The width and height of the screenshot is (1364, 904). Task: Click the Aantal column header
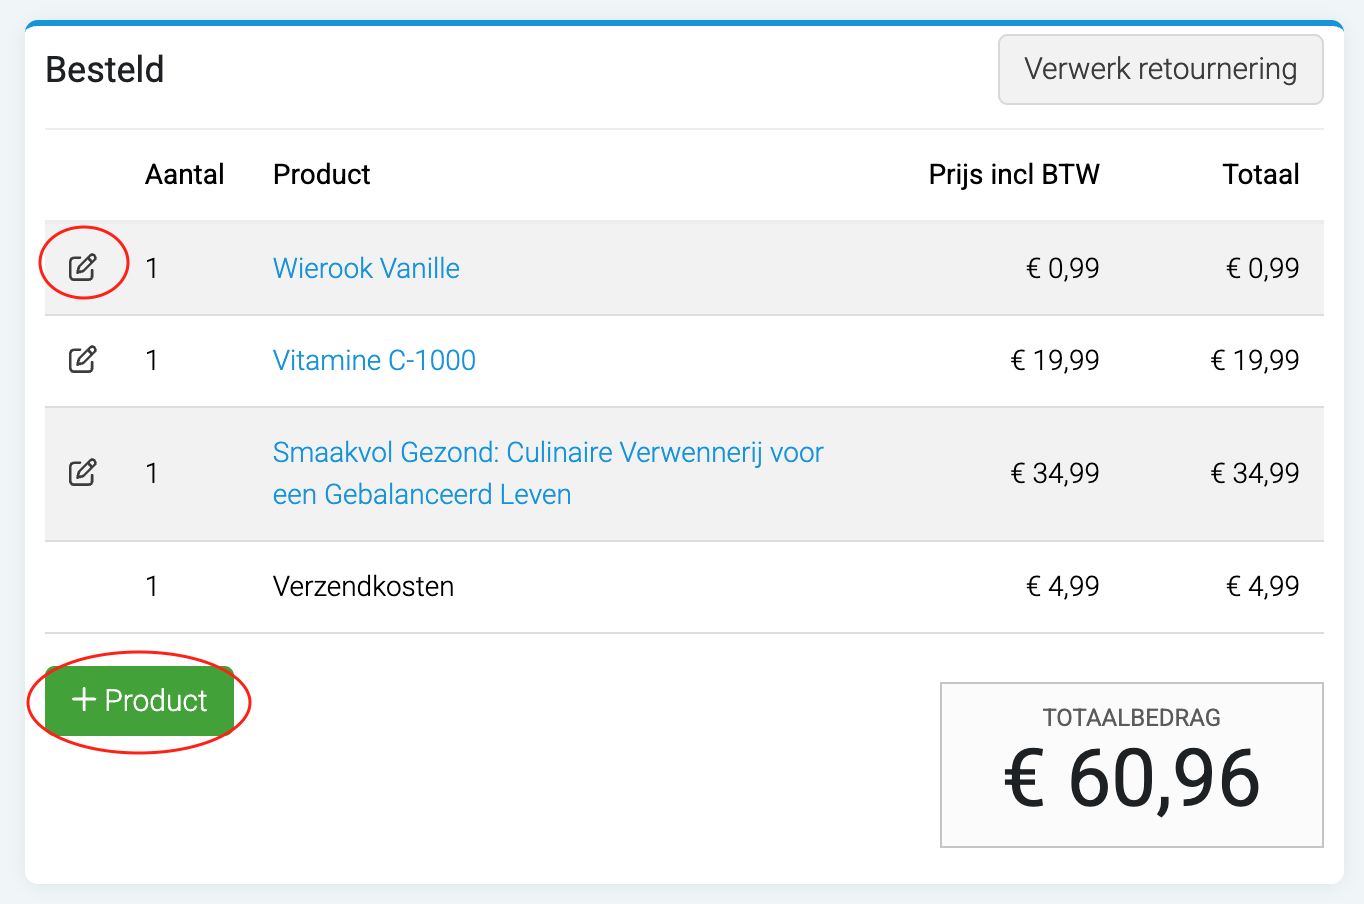point(184,174)
